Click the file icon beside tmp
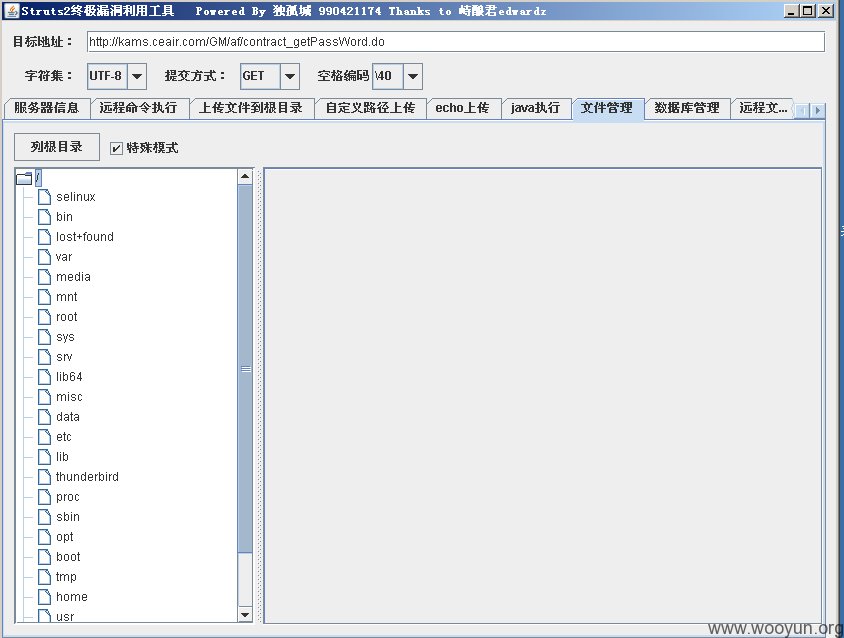 click(45, 577)
